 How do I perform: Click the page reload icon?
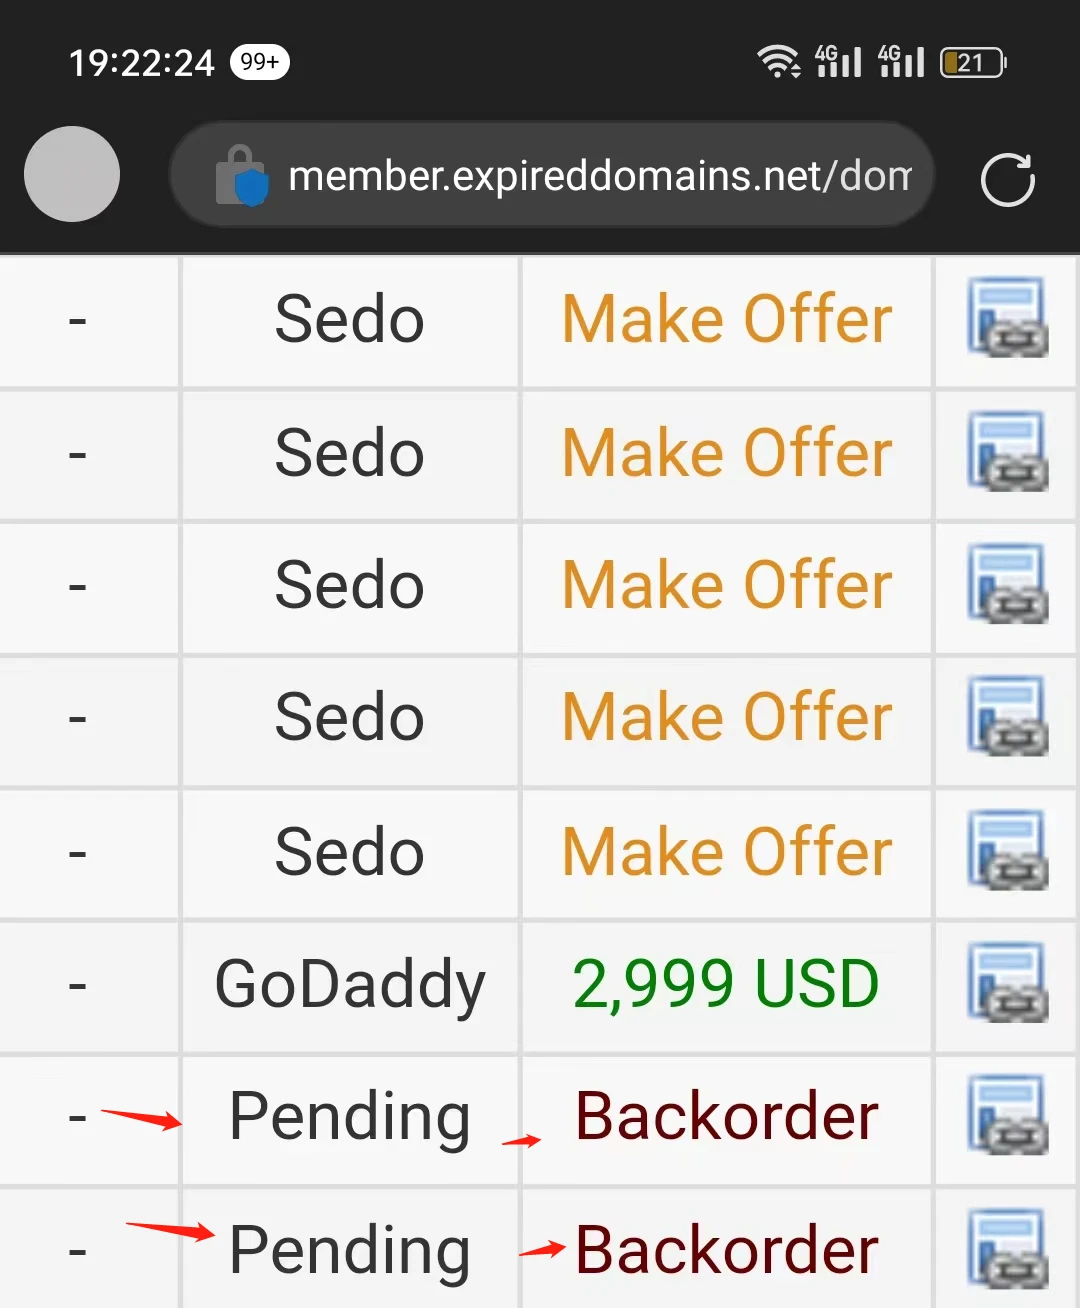(1007, 180)
